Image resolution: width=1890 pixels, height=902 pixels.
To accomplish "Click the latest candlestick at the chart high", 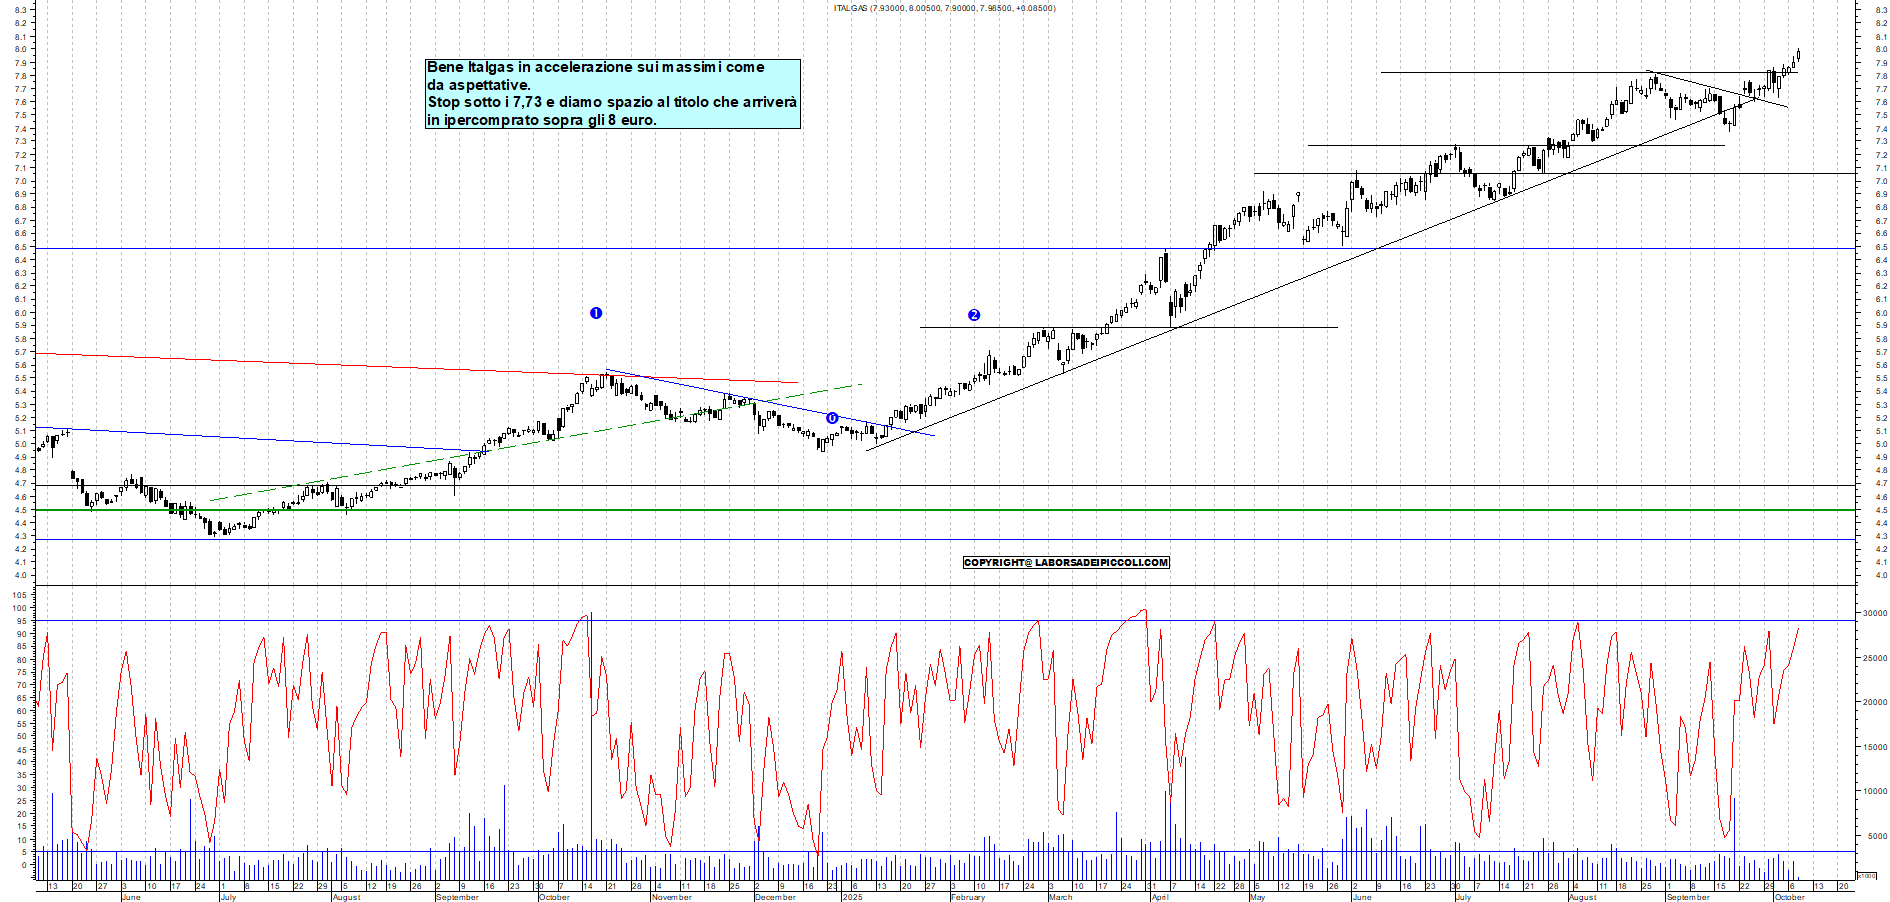I will (x=1798, y=55).
